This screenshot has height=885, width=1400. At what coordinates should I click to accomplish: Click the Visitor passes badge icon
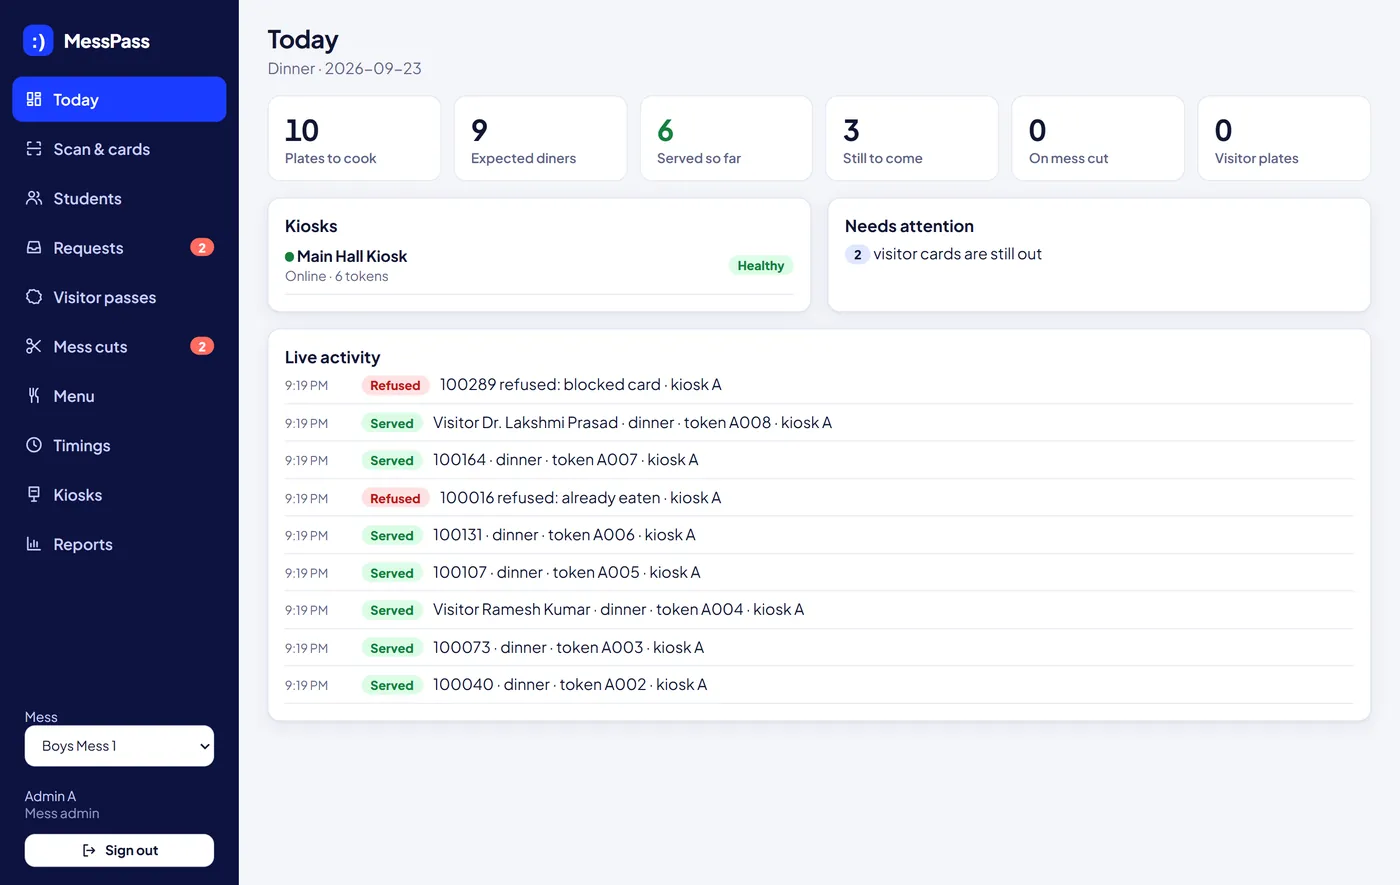tap(34, 297)
